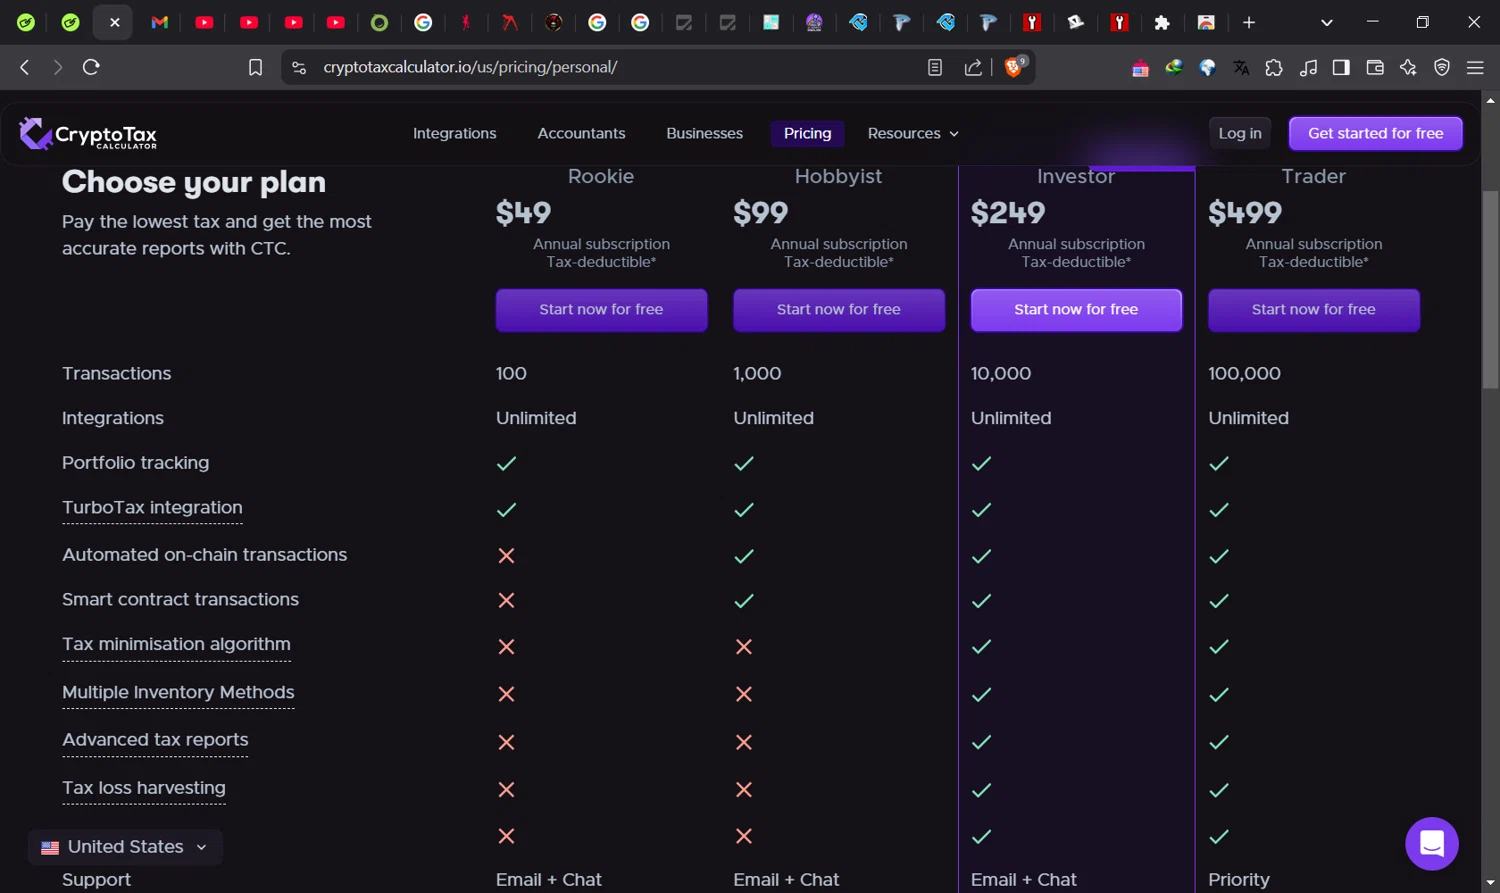The width and height of the screenshot is (1500, 893).
Task: Click the Tax minimisation algorithm label
Action: (176, 645)
